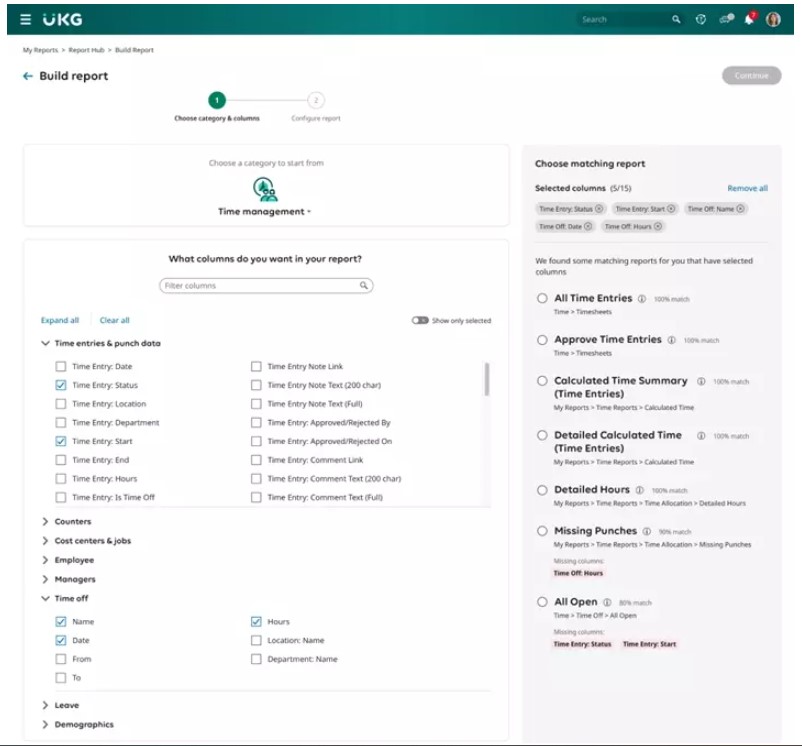802x746 pixels.
Task: Select the Missing Punches report radio button
Action: (542, 531)
